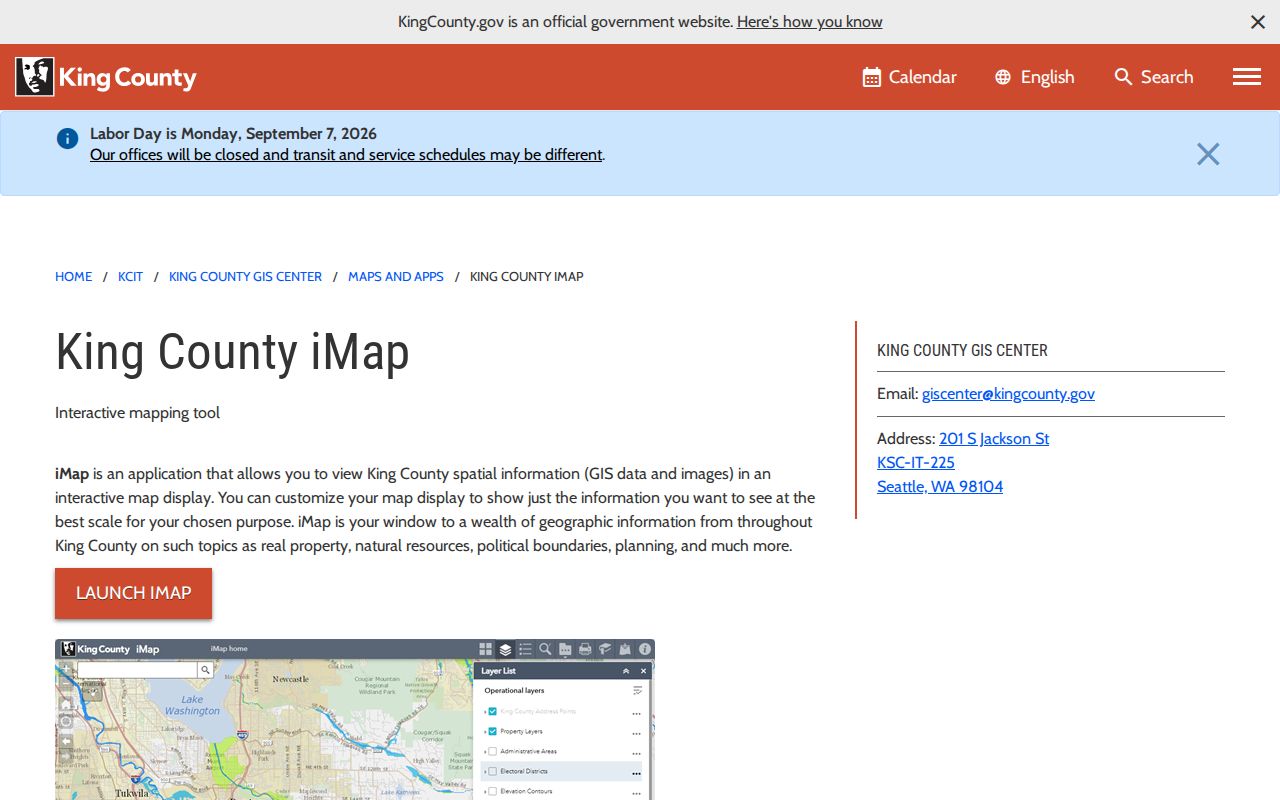The width and height of the screenshot is (1280, 800).
Task: Open the King County GIS Center breadcrumb
Action: (x=245, y=277)
